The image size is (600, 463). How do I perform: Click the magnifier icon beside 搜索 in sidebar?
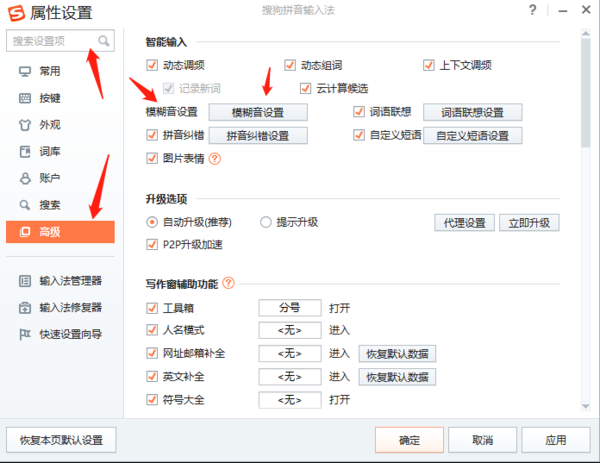tap(25, 205)
